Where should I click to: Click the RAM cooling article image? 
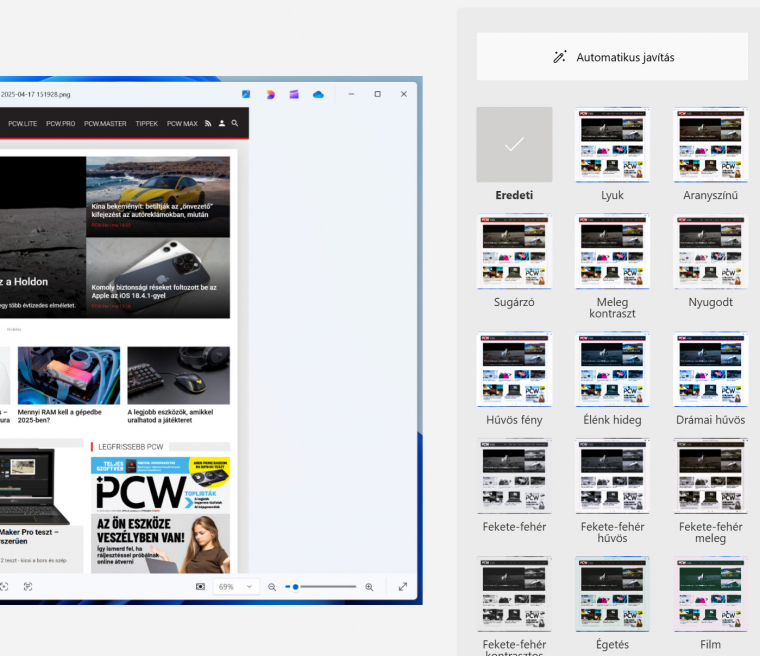[69, 375]
